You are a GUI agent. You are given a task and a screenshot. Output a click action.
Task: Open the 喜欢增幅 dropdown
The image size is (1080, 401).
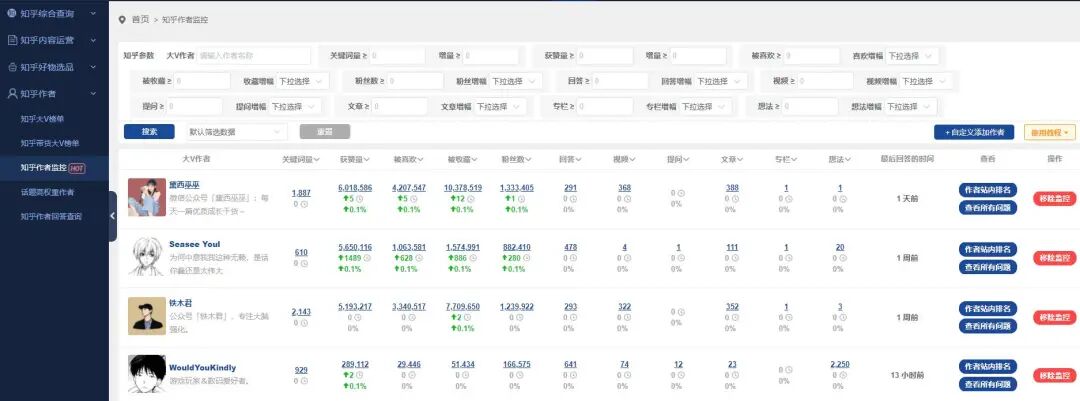click(911, 56)
